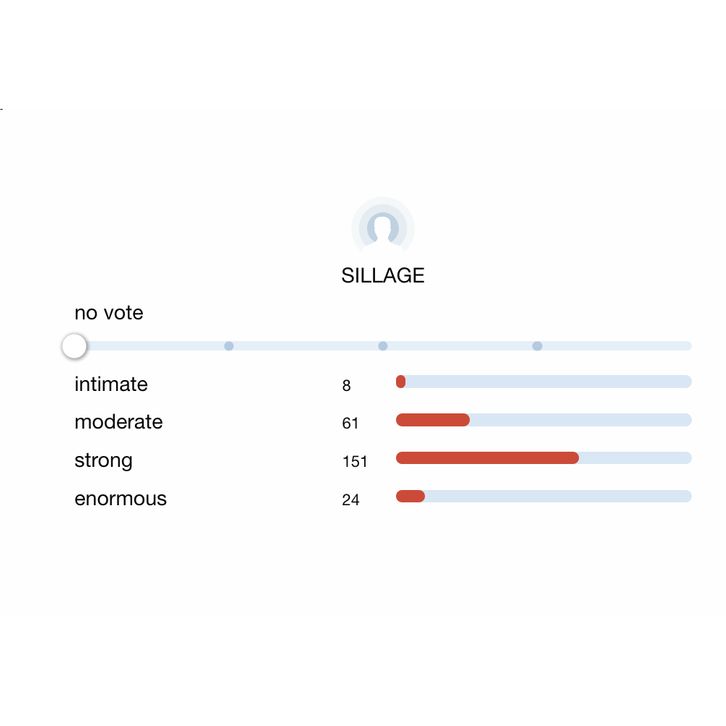
Task: Select the third dot stop on the vote slider
Action: click(x=537, y=346)
